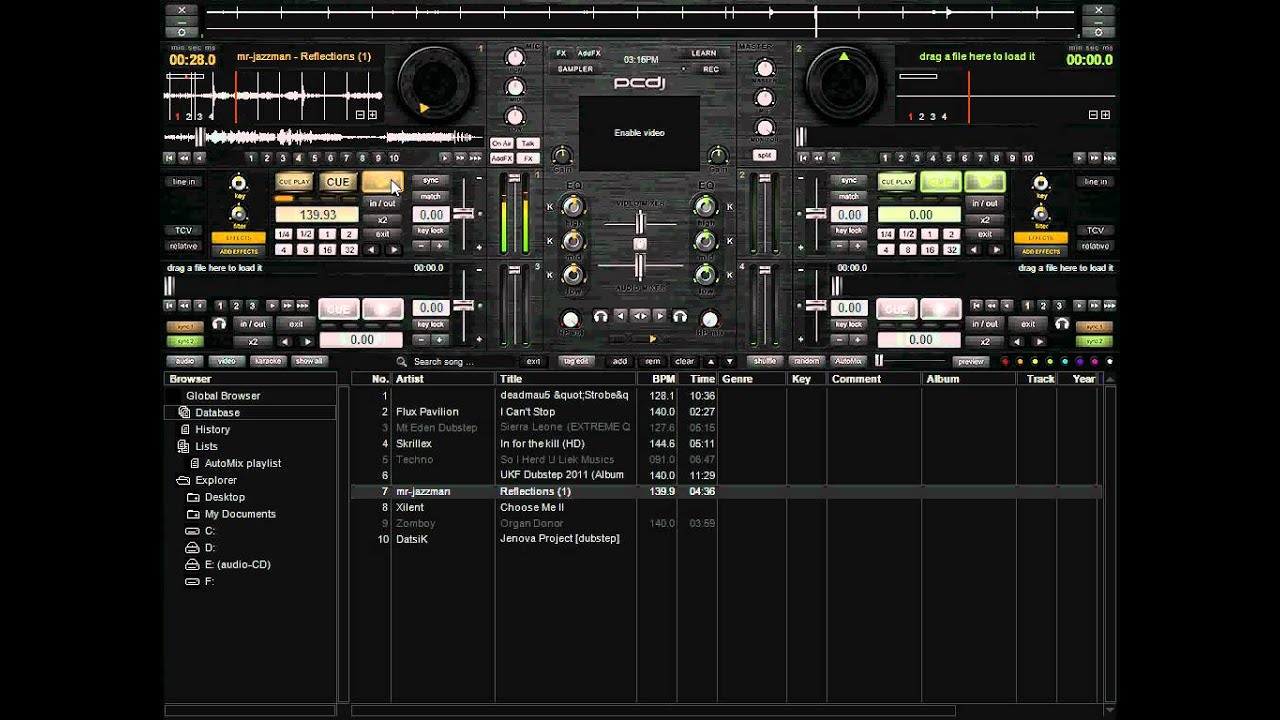
Task: Click deck 3 headphone monitor icon
Action: 219,324
